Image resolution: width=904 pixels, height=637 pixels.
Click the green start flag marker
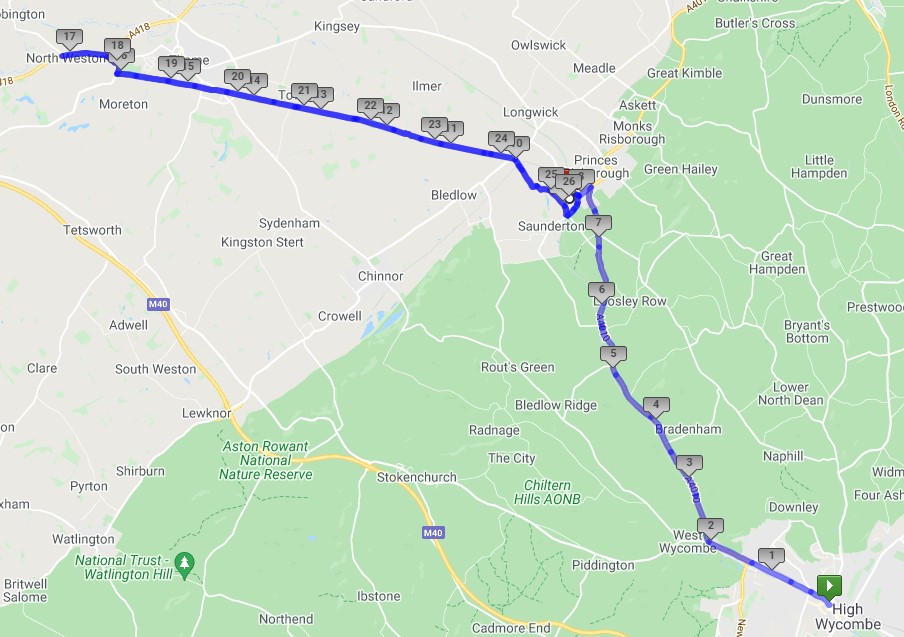(x=829, y=587)
